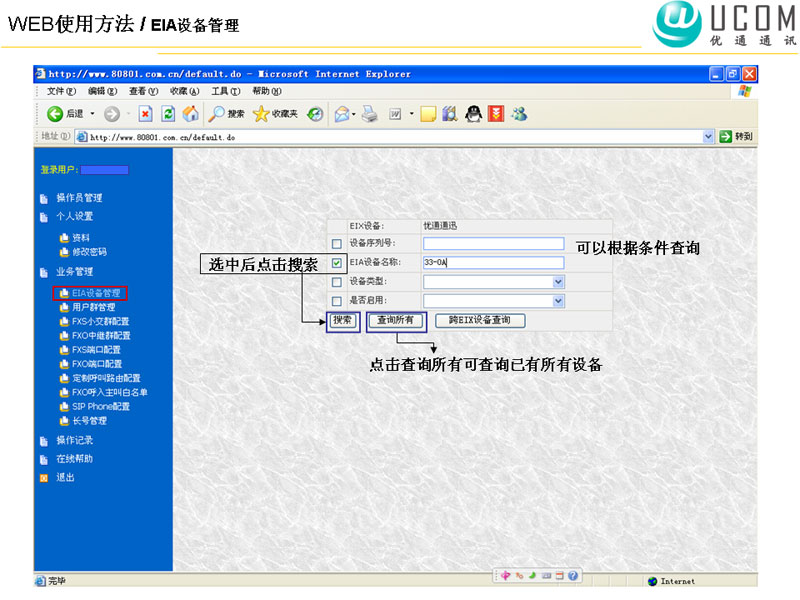The width and height of the screenshot is (800, 600).
Task: Click the 设备序列号 input field
Action: pyautogui.click(x=493, y=243)
